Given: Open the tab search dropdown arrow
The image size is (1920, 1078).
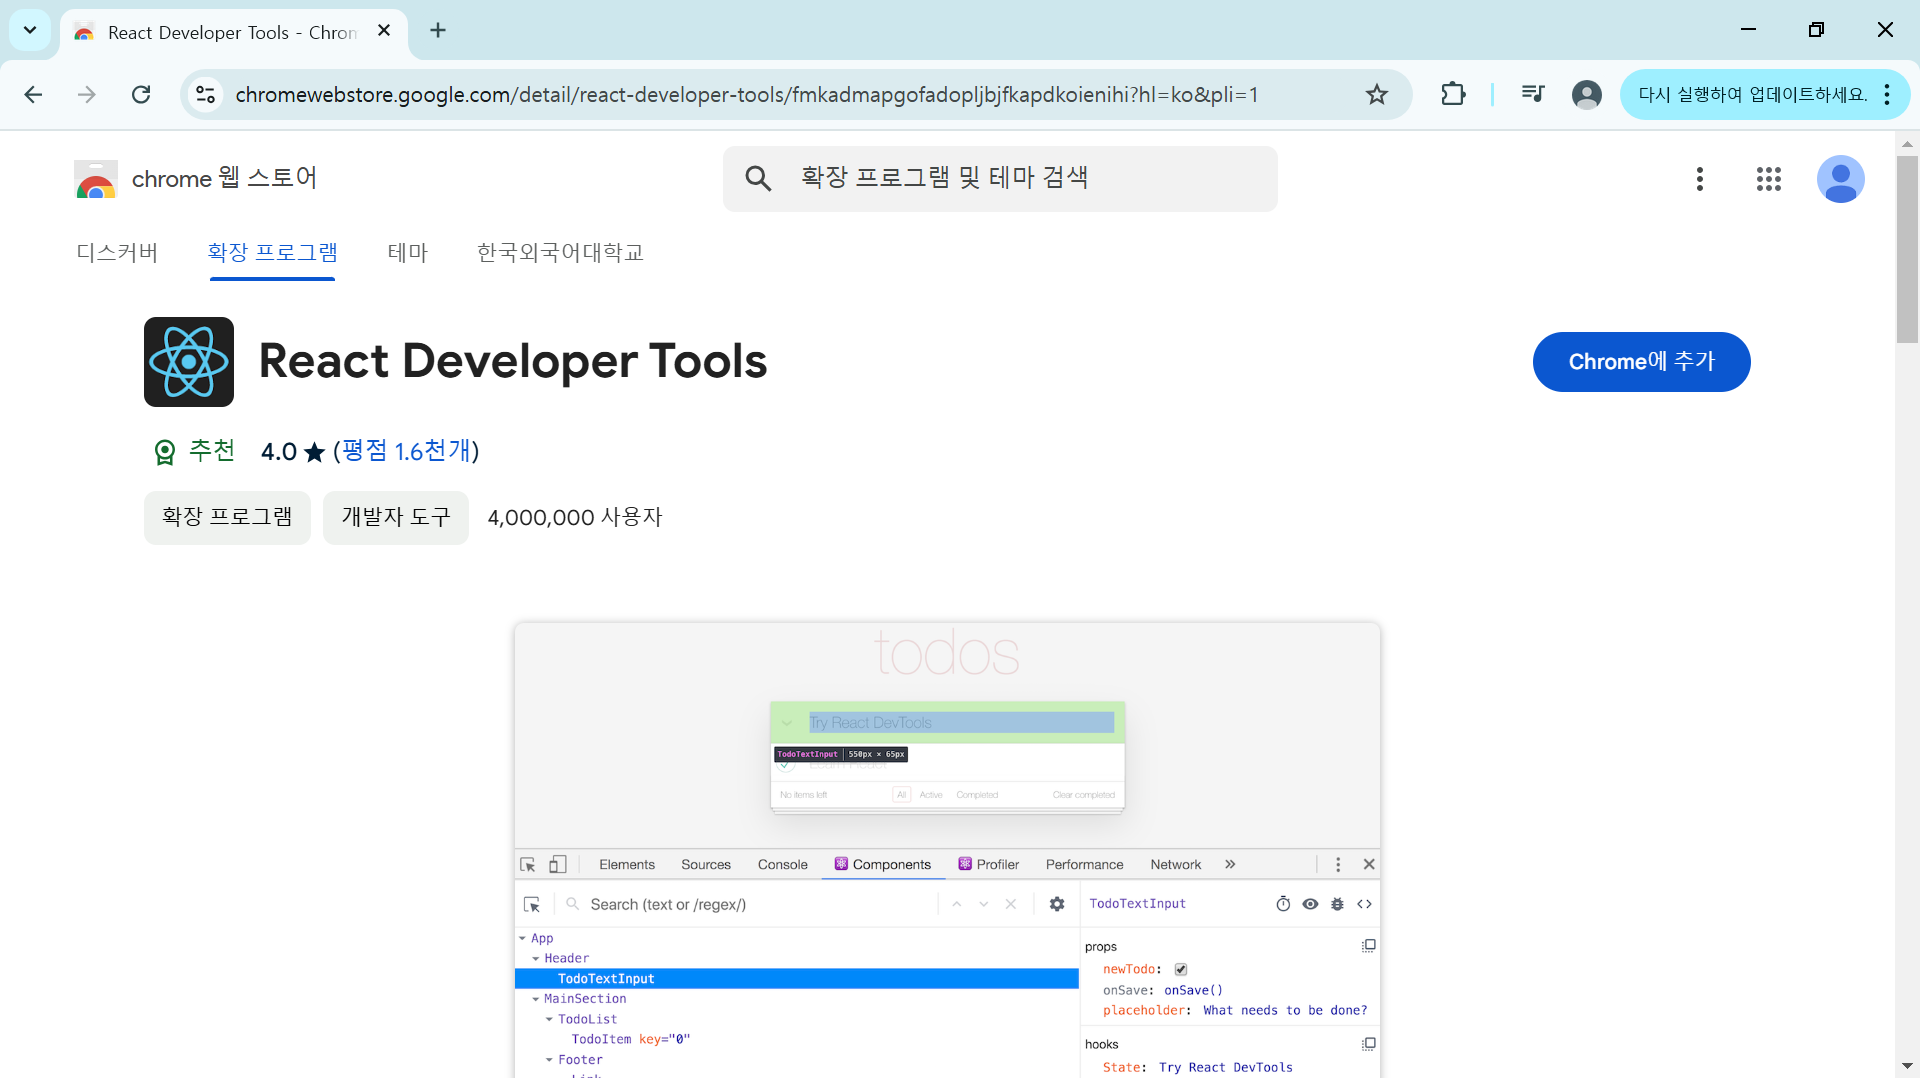Looking at the screenshot, I should pyautogui.click(x=30, y=30).
